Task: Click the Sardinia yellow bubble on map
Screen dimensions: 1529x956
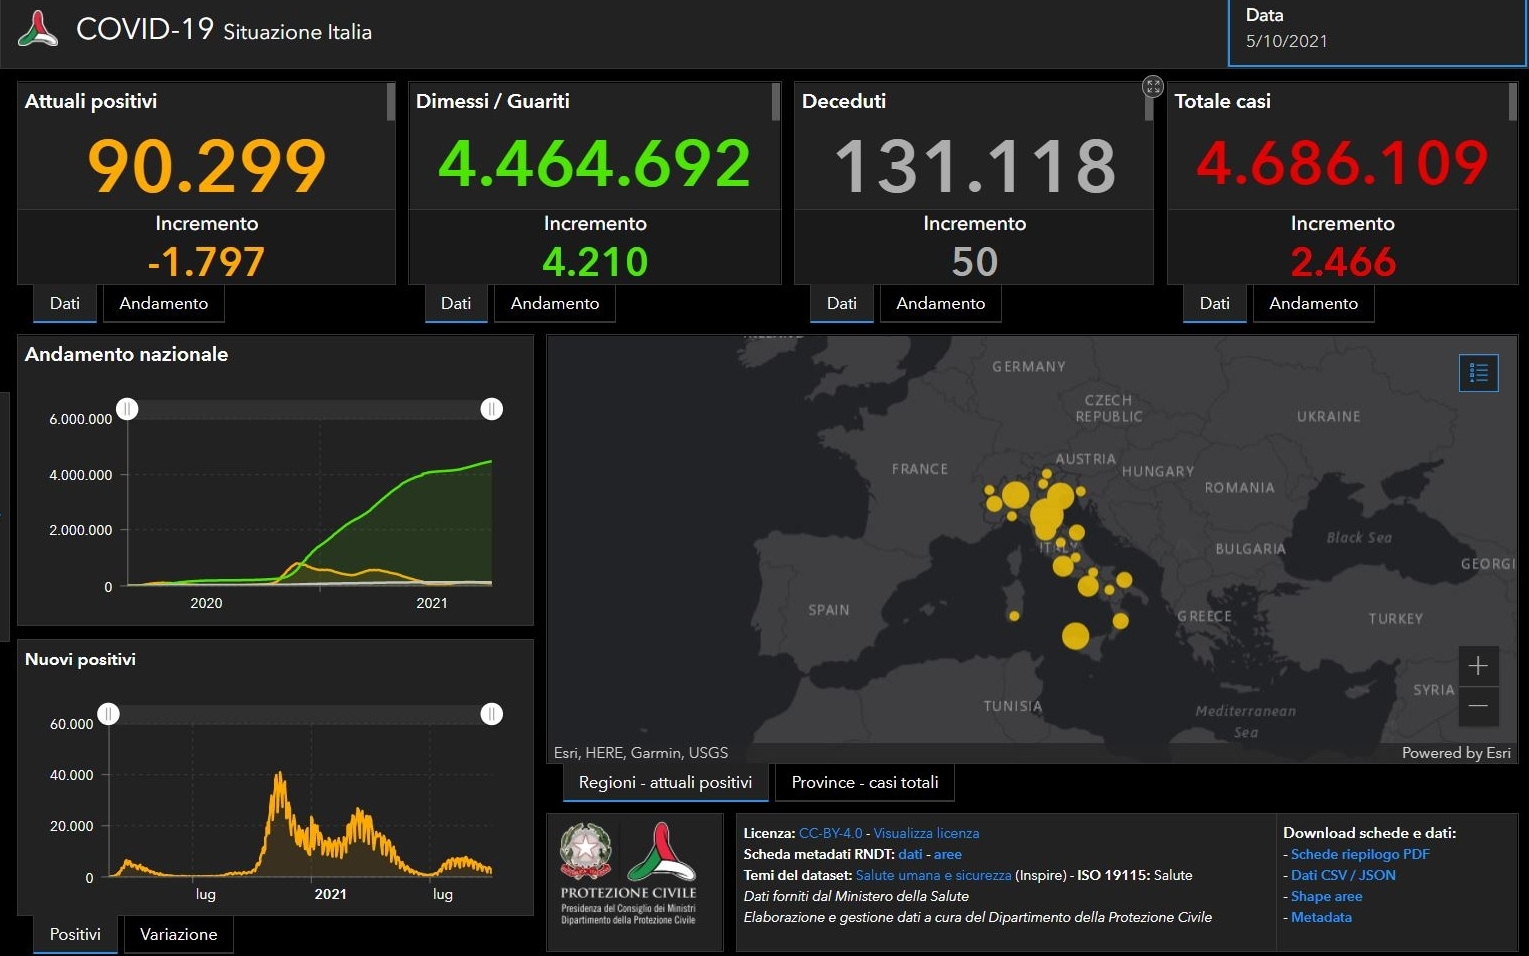Action: tap(1014, 616)
